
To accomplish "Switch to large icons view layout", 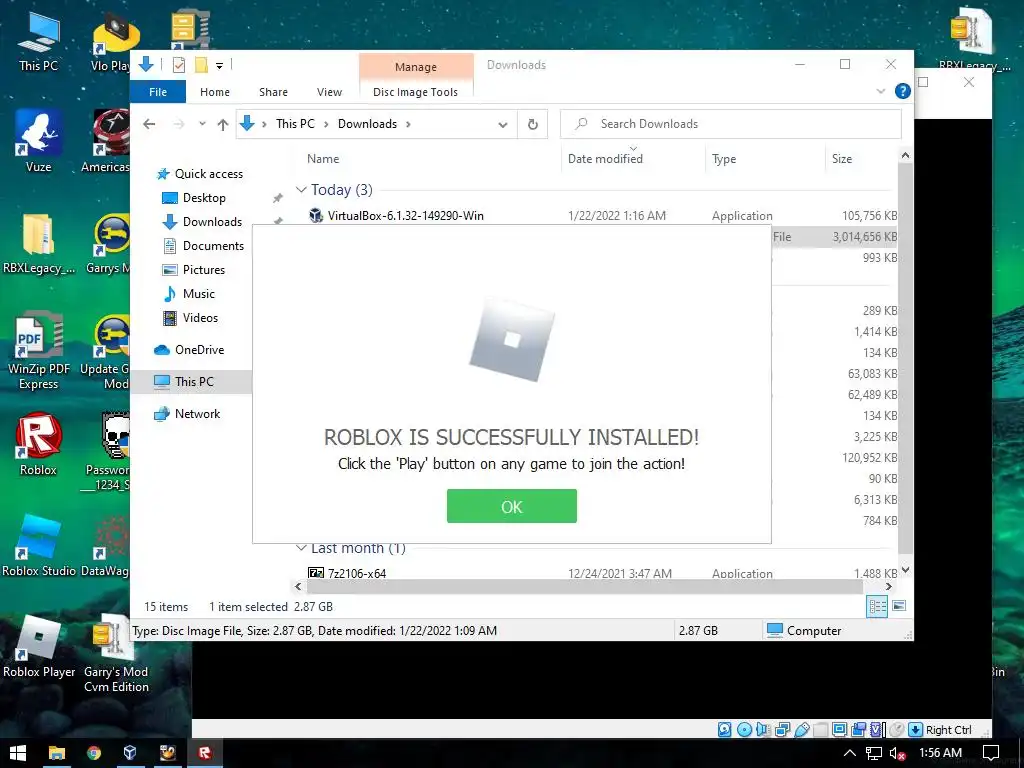I will pos(899,607).
